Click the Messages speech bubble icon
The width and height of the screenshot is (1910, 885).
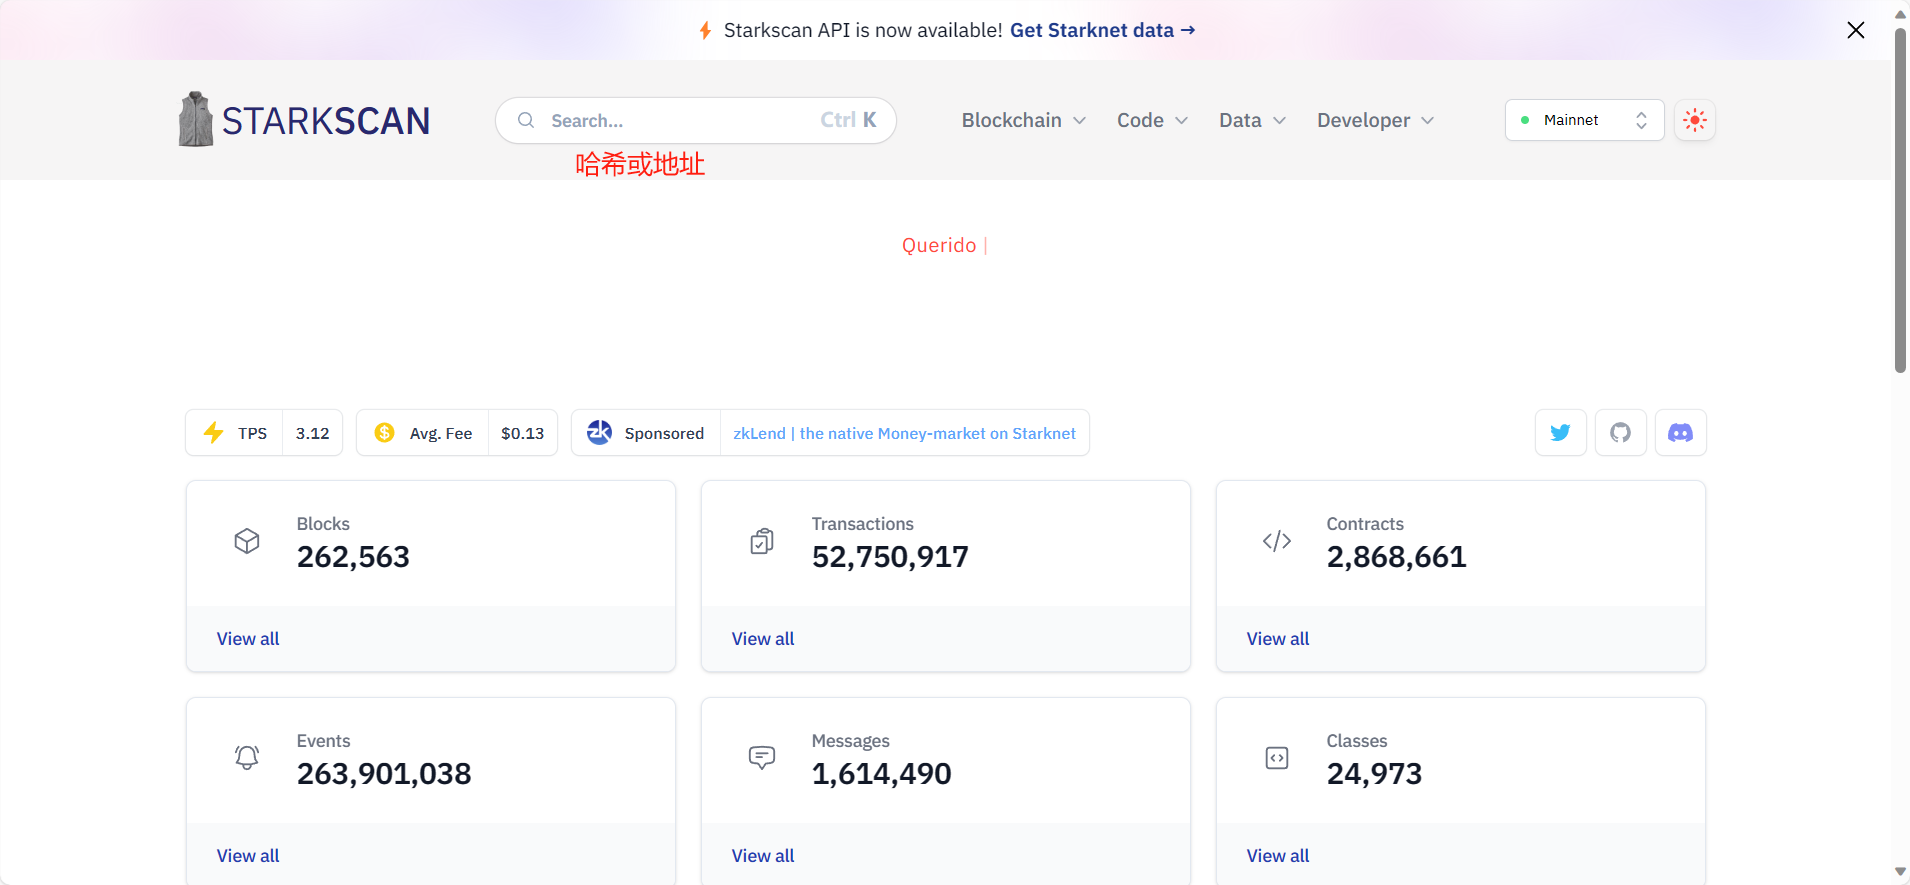762,757
